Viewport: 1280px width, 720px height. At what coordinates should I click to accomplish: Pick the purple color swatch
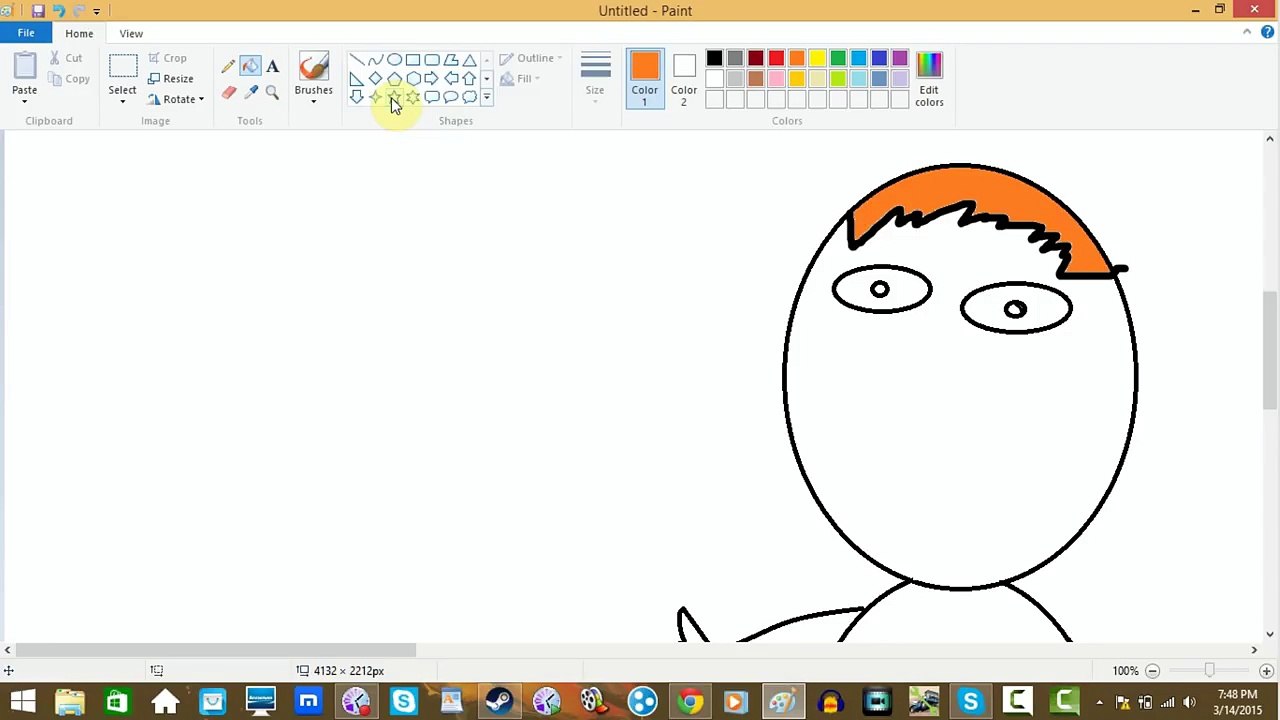[900, 59]
